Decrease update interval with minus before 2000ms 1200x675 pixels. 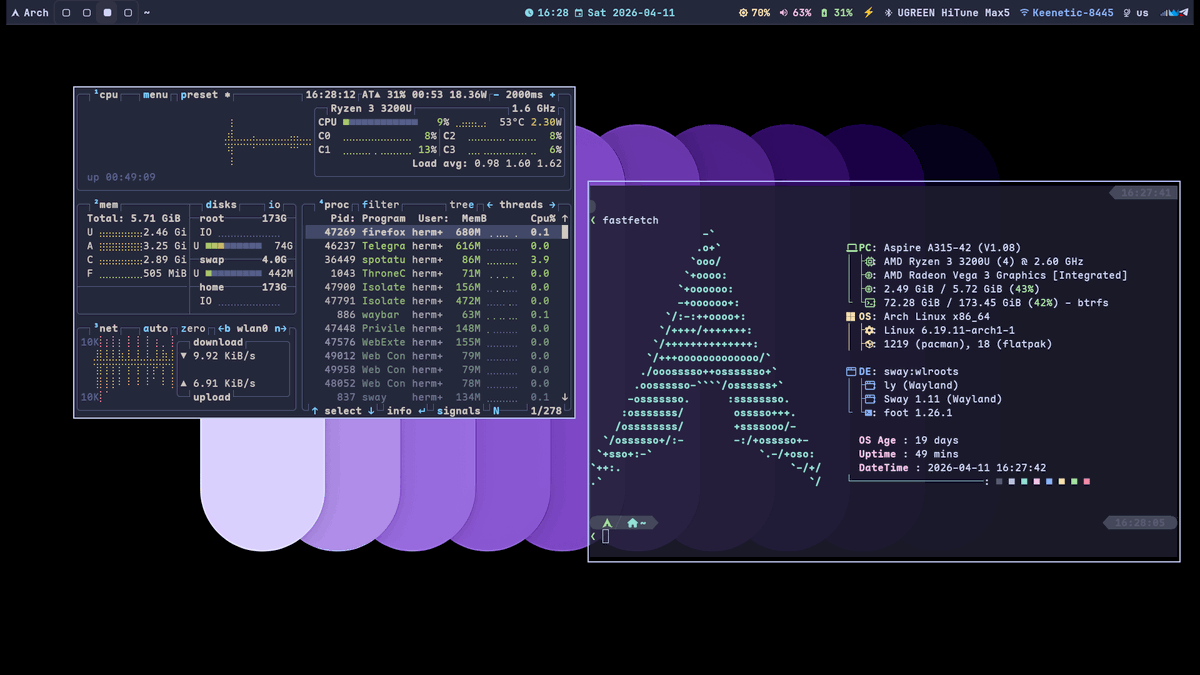(497, 95)
